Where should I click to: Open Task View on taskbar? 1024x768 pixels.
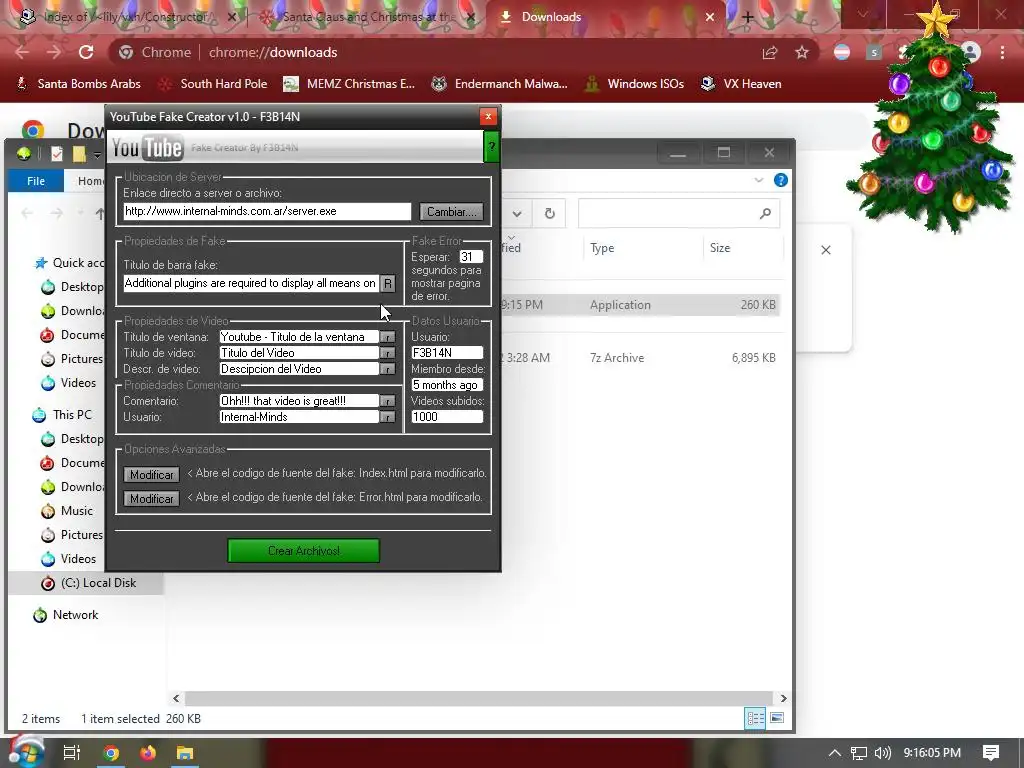click(x=72, y=753)
